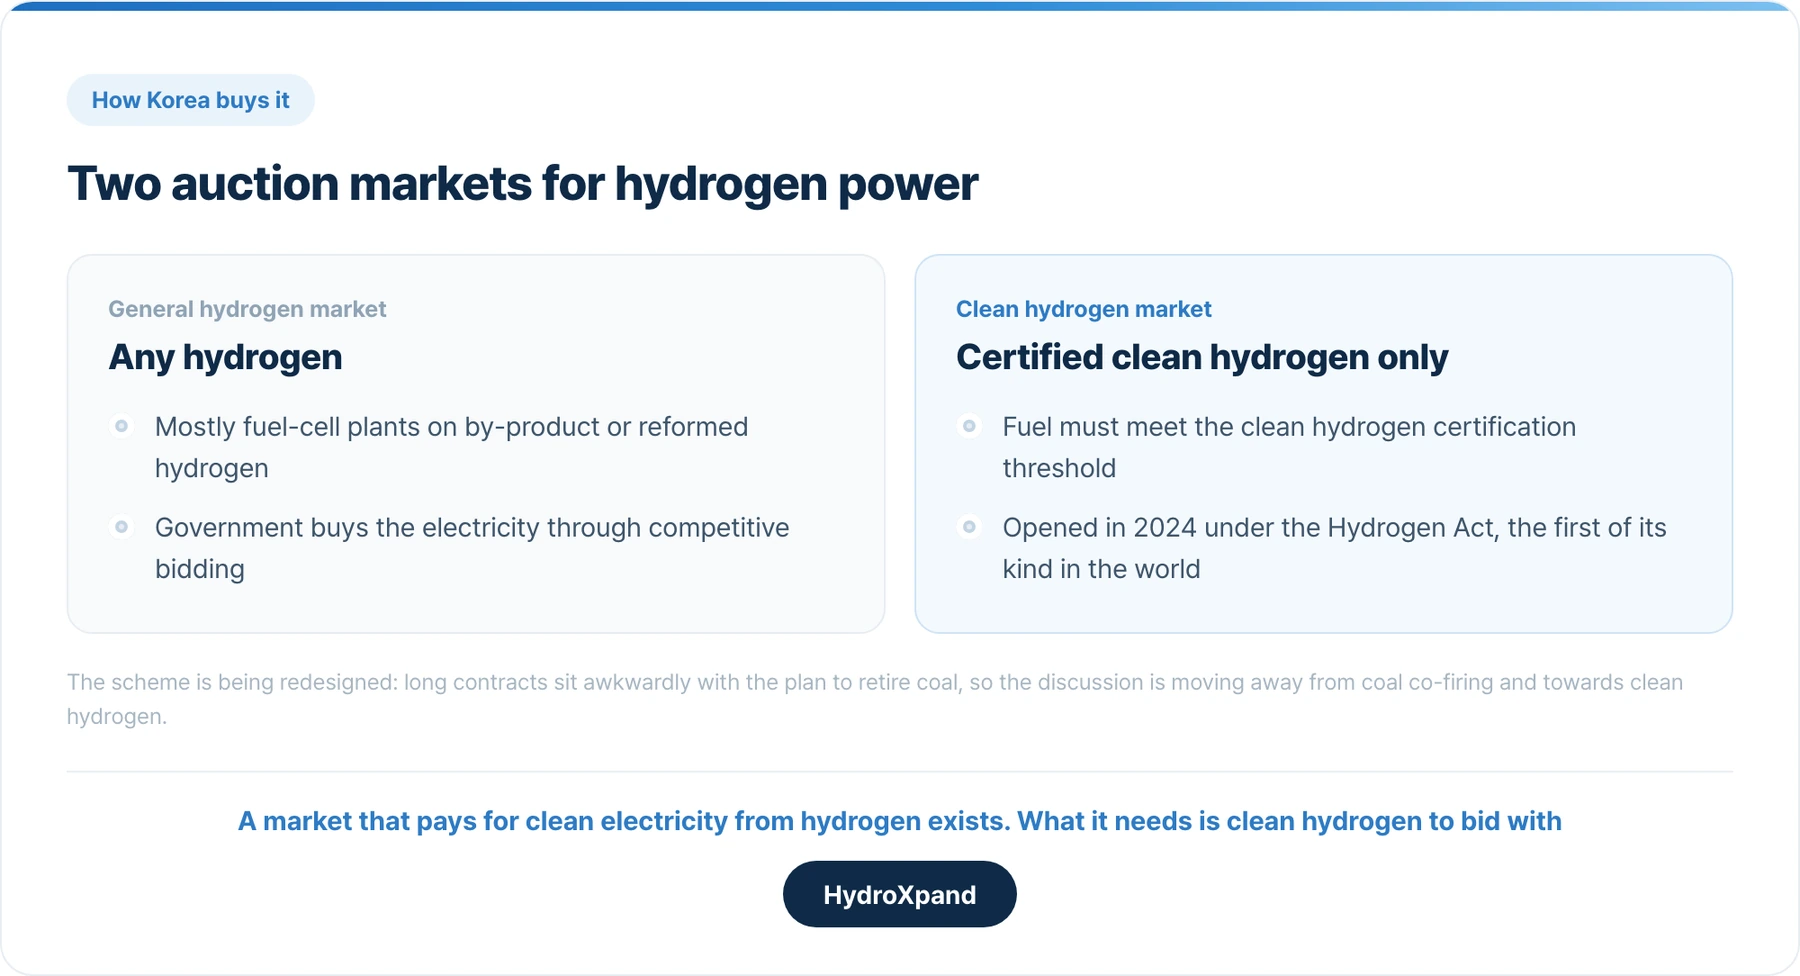This screenshot has width=1800, height=976.
Task: Click the blue 'A market that pays for clean electricity' statement
Action: coord(899,821)
